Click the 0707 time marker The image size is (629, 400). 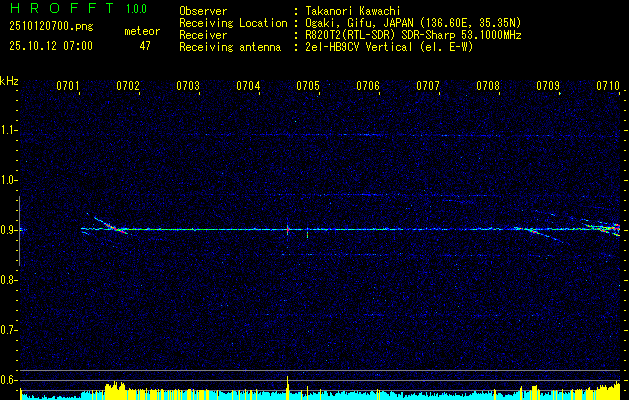tap(428, 85)
